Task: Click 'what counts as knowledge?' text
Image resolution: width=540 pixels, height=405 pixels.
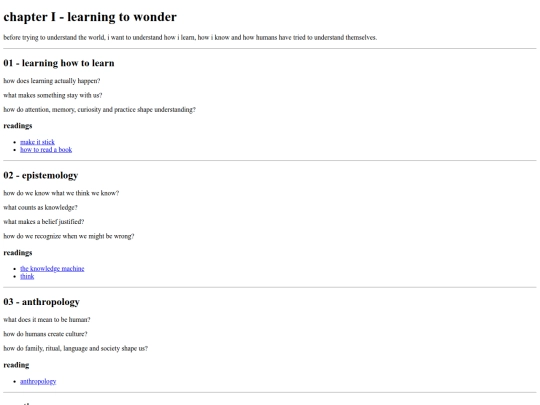Action: (40, 208)
